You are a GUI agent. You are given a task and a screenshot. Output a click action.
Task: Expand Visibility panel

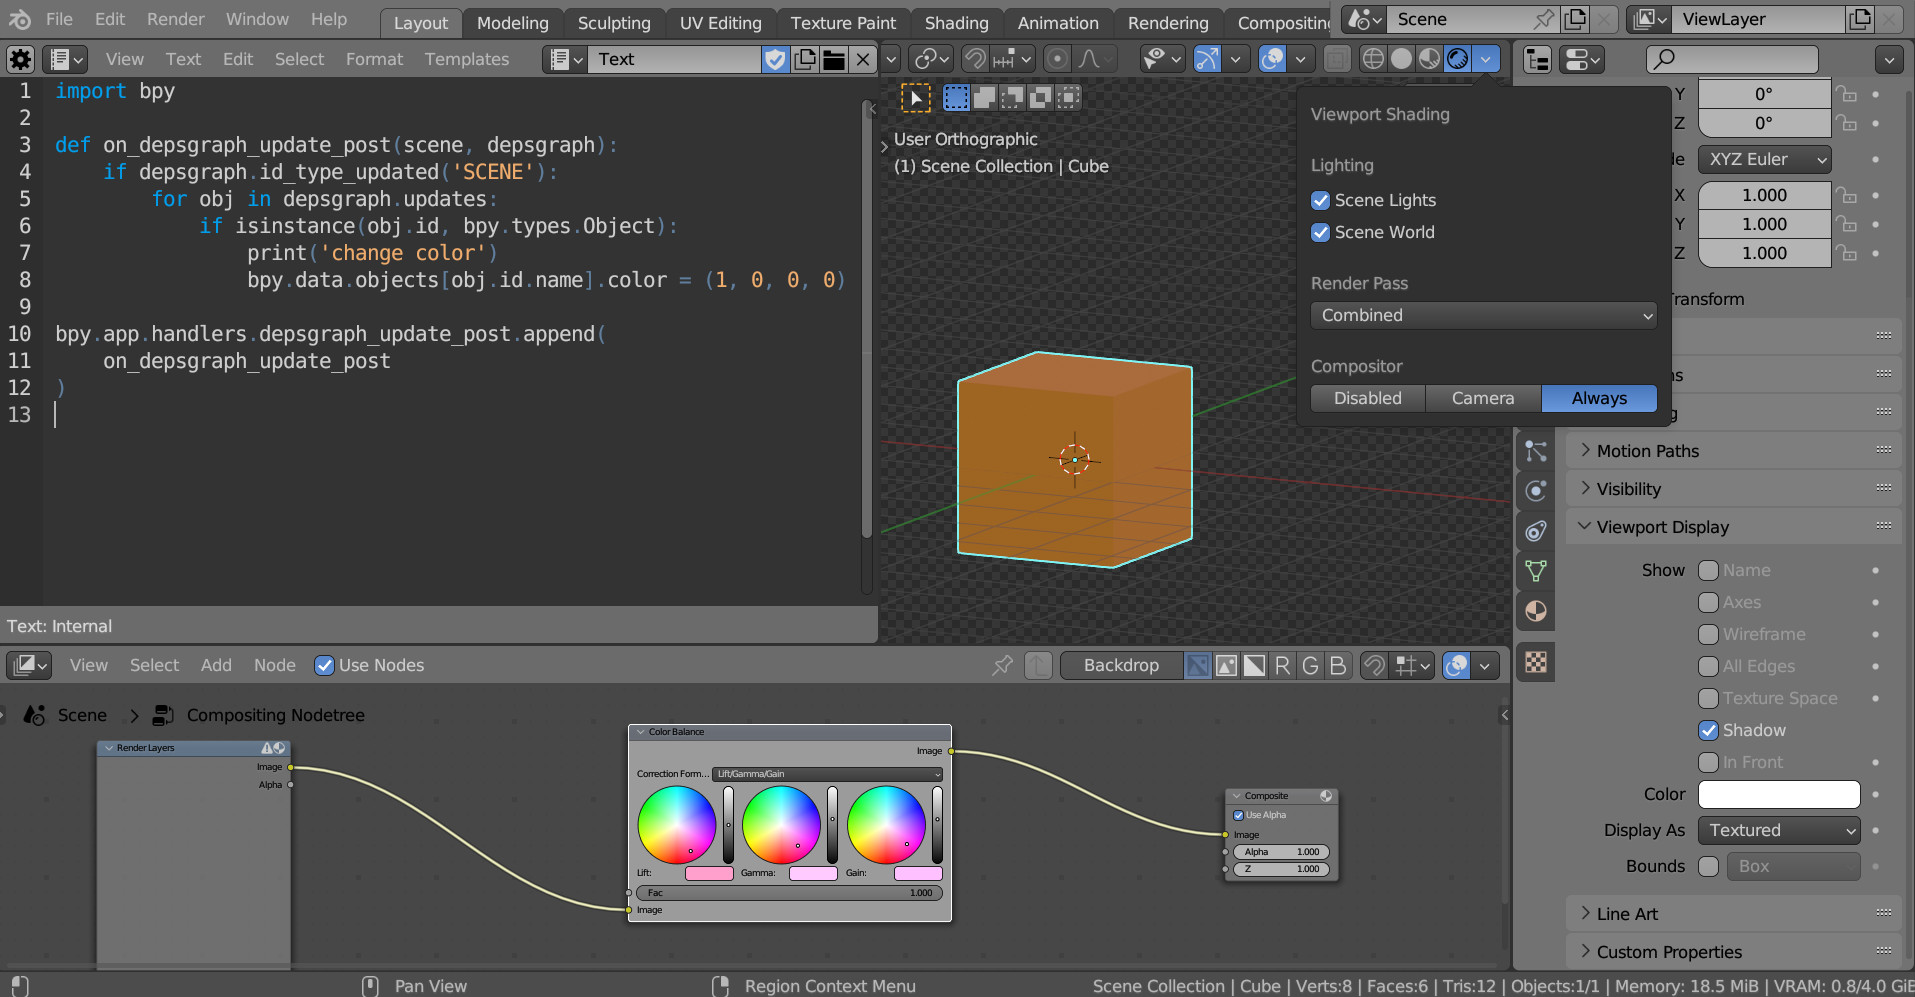click(1733, 489)
